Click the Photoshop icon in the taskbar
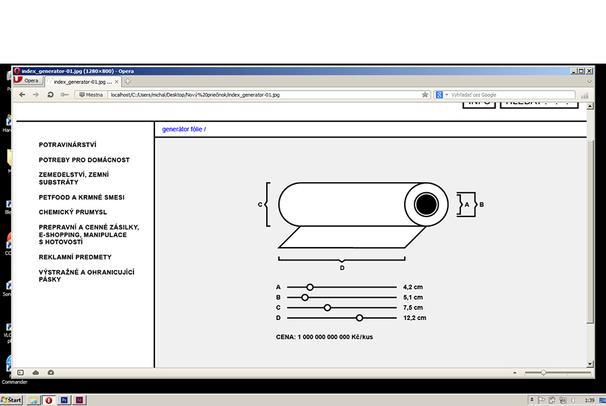Screen dimensions: 606x406 pyautogui.click(x=65, y=399)
